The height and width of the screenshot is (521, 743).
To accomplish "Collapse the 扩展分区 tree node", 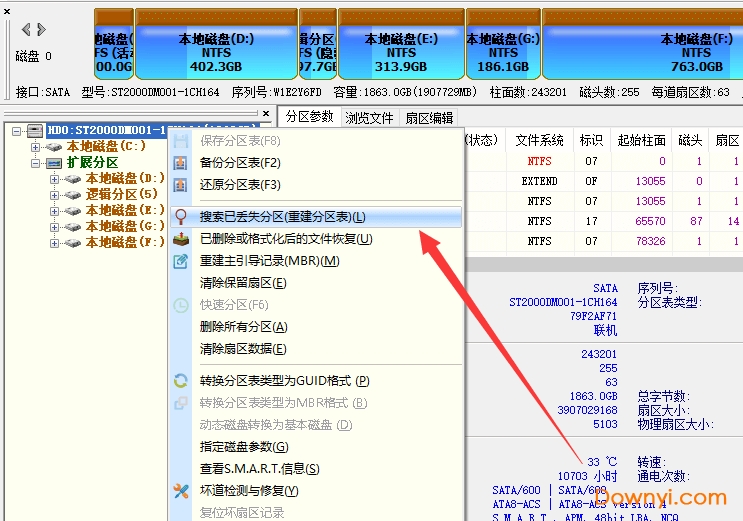I will pyautogui.click(x=36, y=163).
